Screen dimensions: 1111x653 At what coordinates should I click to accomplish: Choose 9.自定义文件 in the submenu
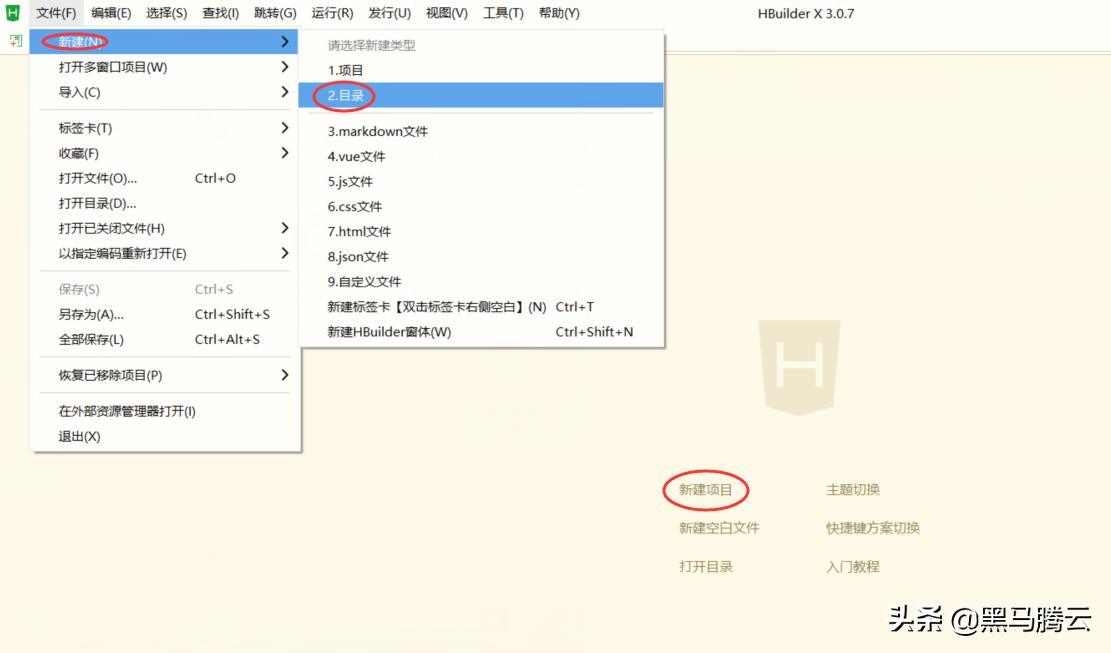point(481,282)
